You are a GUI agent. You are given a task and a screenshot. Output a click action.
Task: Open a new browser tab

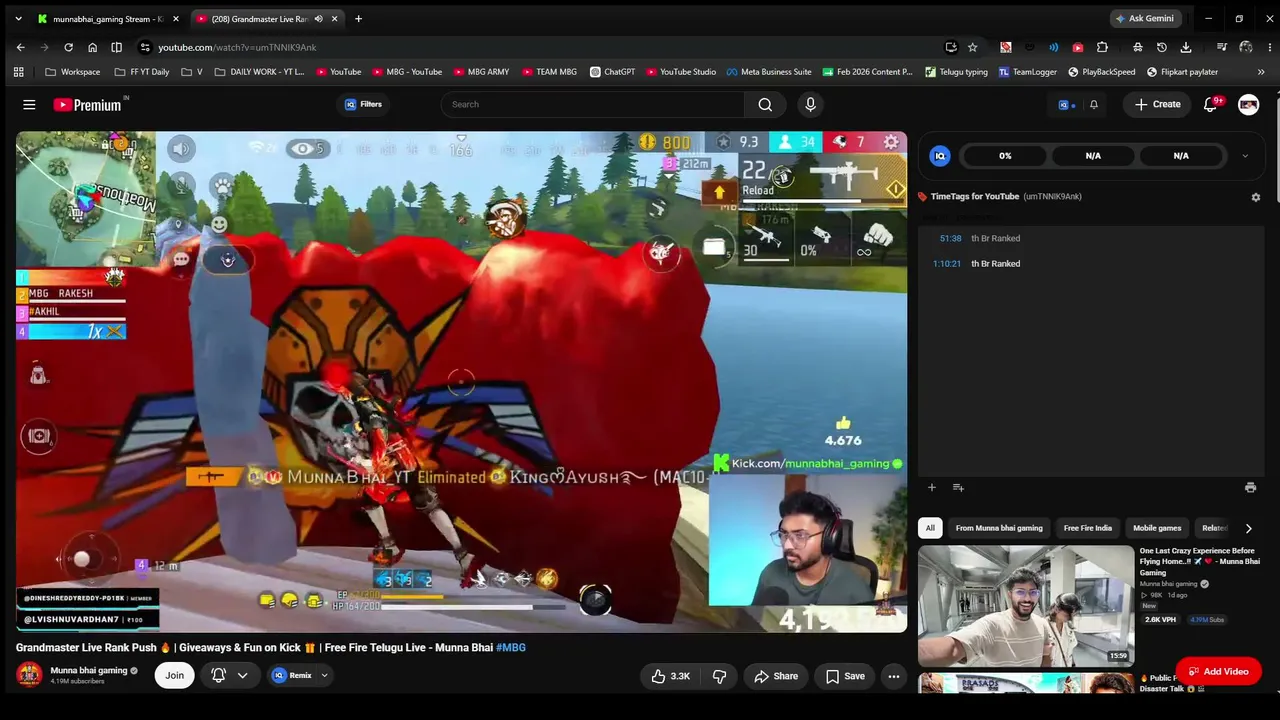point(358,18)
